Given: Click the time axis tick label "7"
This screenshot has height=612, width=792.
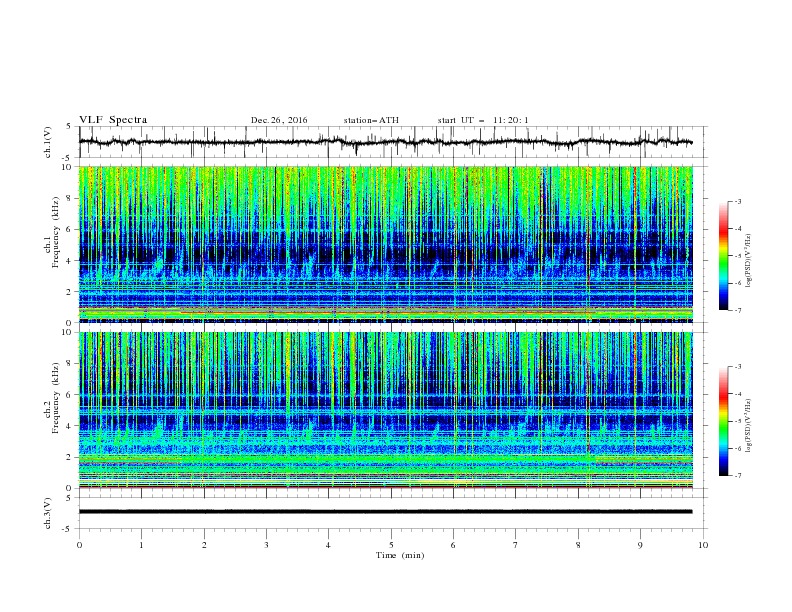Looking at the screenshot, I should pos(516,545).
